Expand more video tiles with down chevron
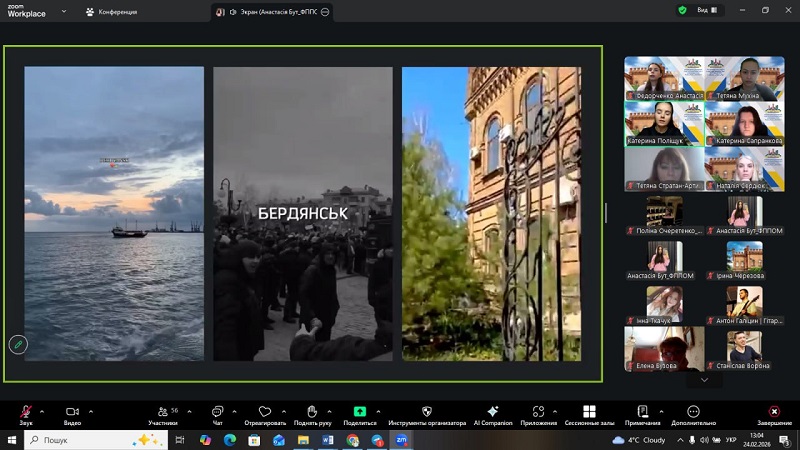 click(x=704, y=380)
